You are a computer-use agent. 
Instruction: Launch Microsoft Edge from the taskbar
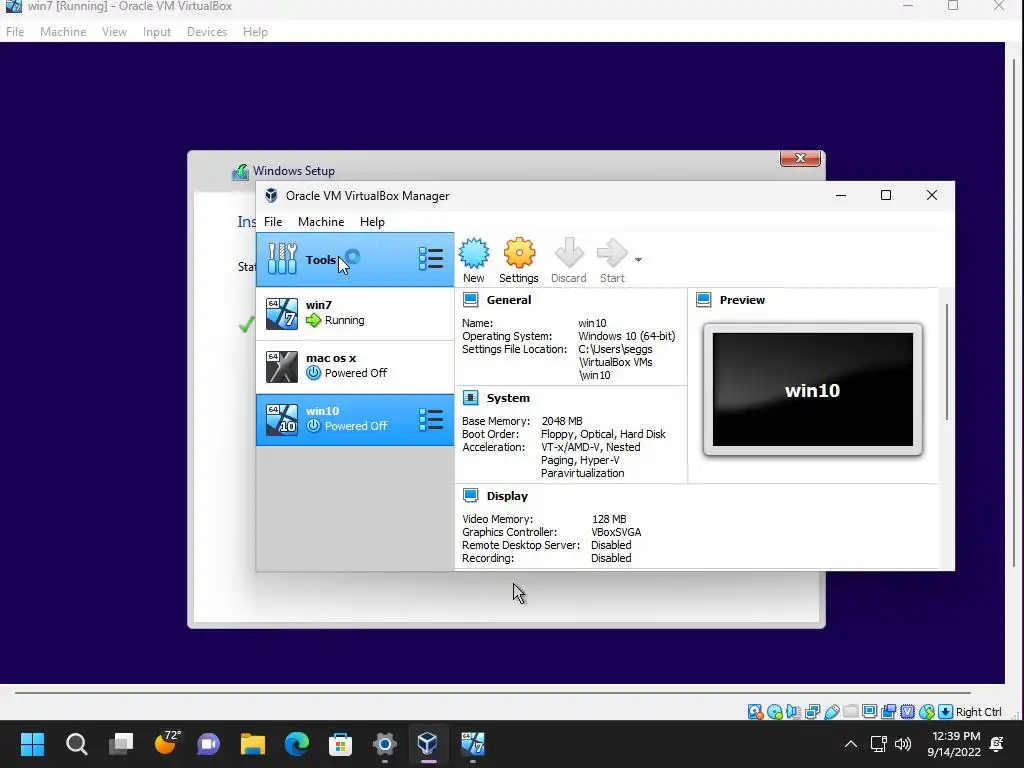coord(296,744)
